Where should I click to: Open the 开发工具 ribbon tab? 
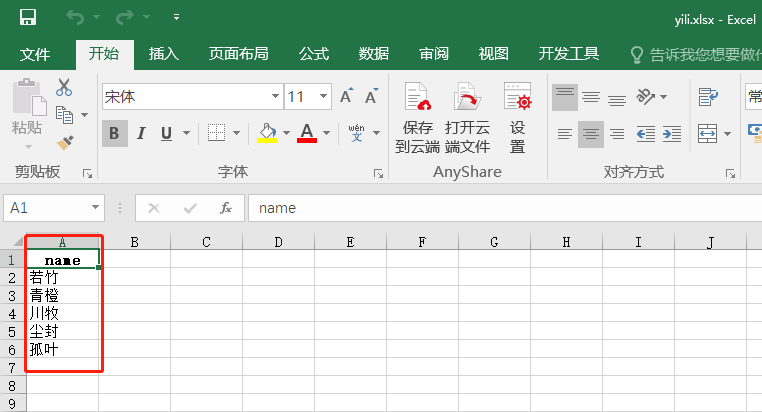click(569, 54)
